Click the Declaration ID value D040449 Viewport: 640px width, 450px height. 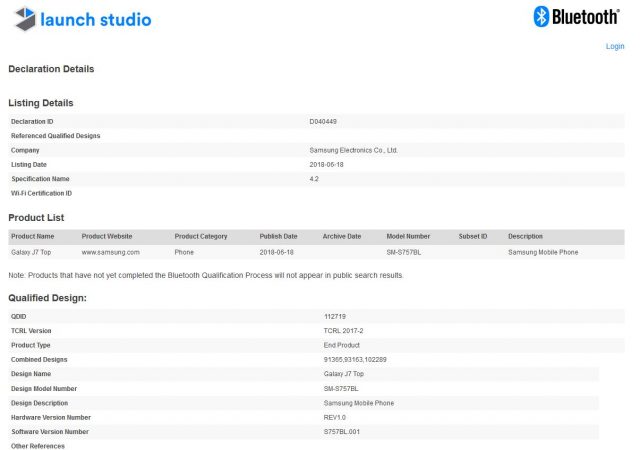pyautogui.click(x=322, y=121)
